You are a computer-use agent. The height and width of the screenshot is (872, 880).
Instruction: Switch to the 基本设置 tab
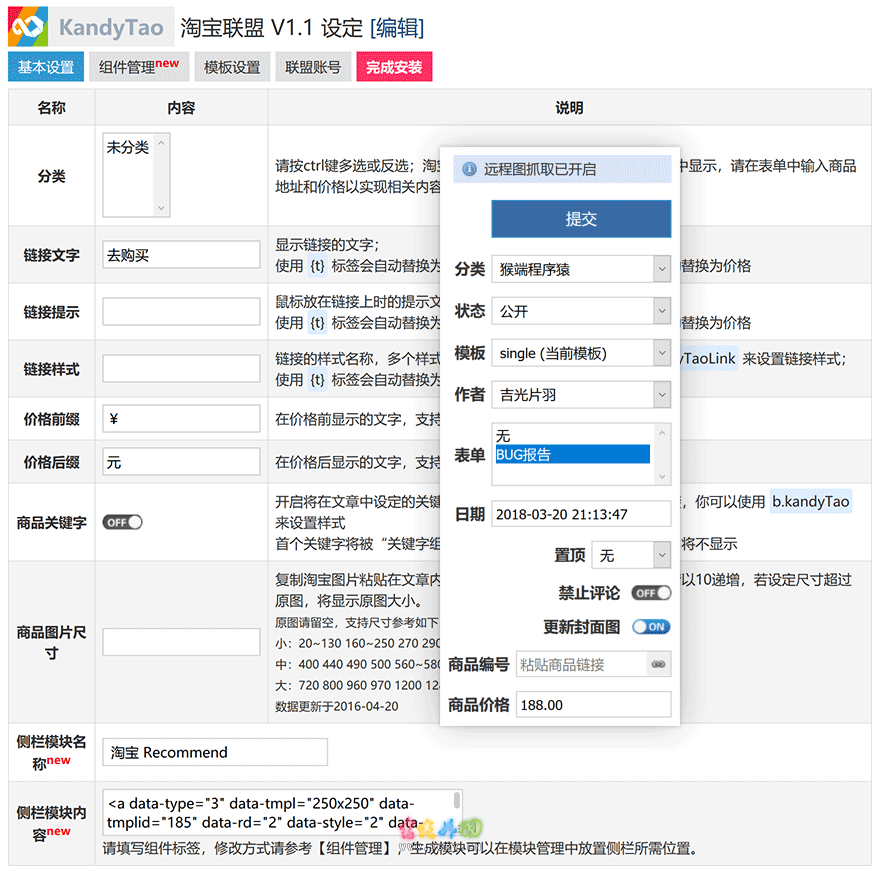[46, 67]
